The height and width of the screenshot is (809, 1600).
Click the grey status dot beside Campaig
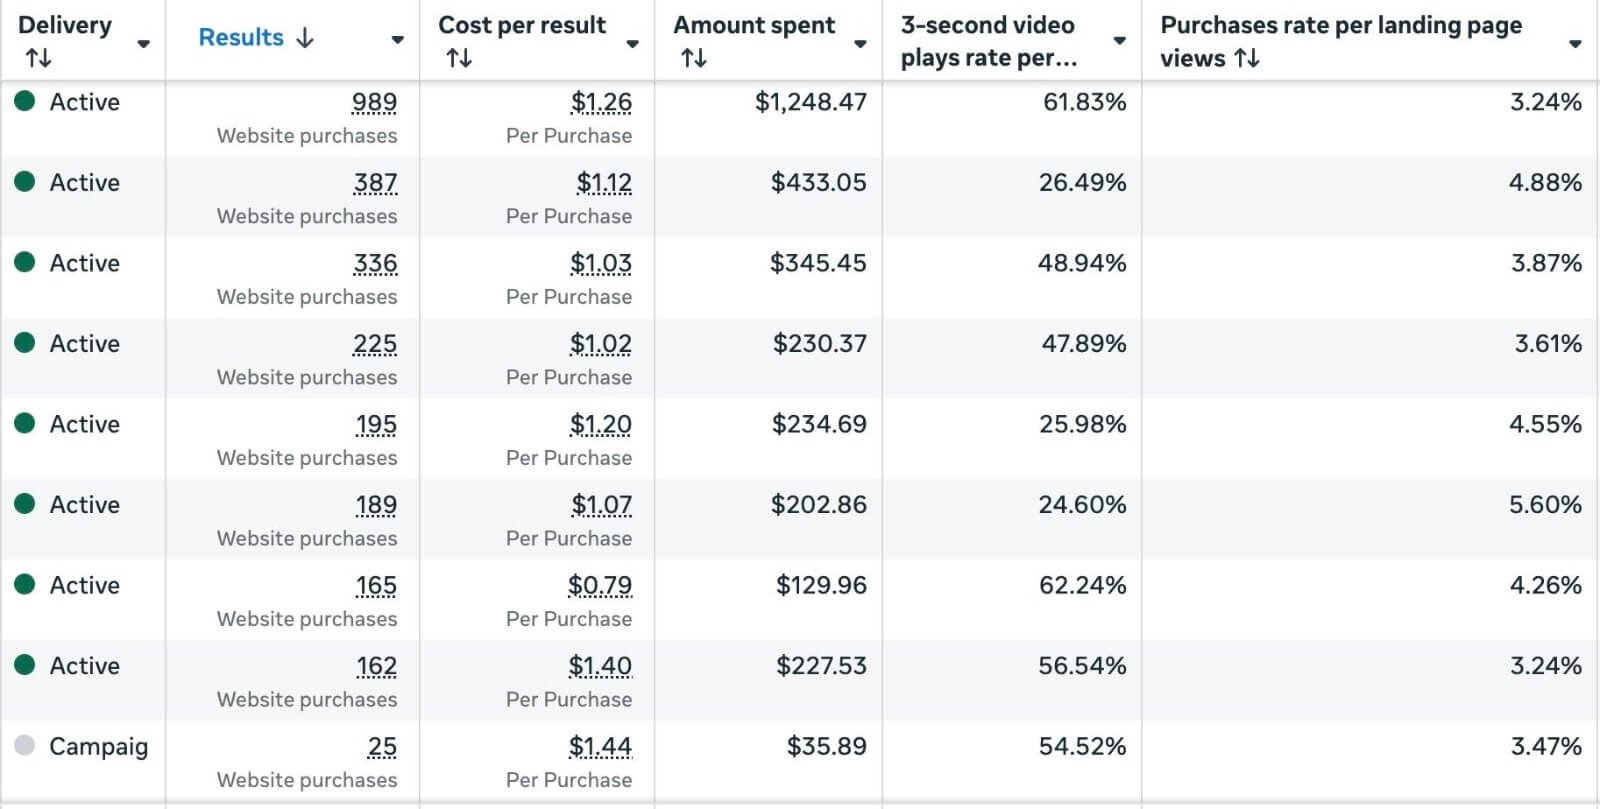pyautogui.click(x=25, y=745)
